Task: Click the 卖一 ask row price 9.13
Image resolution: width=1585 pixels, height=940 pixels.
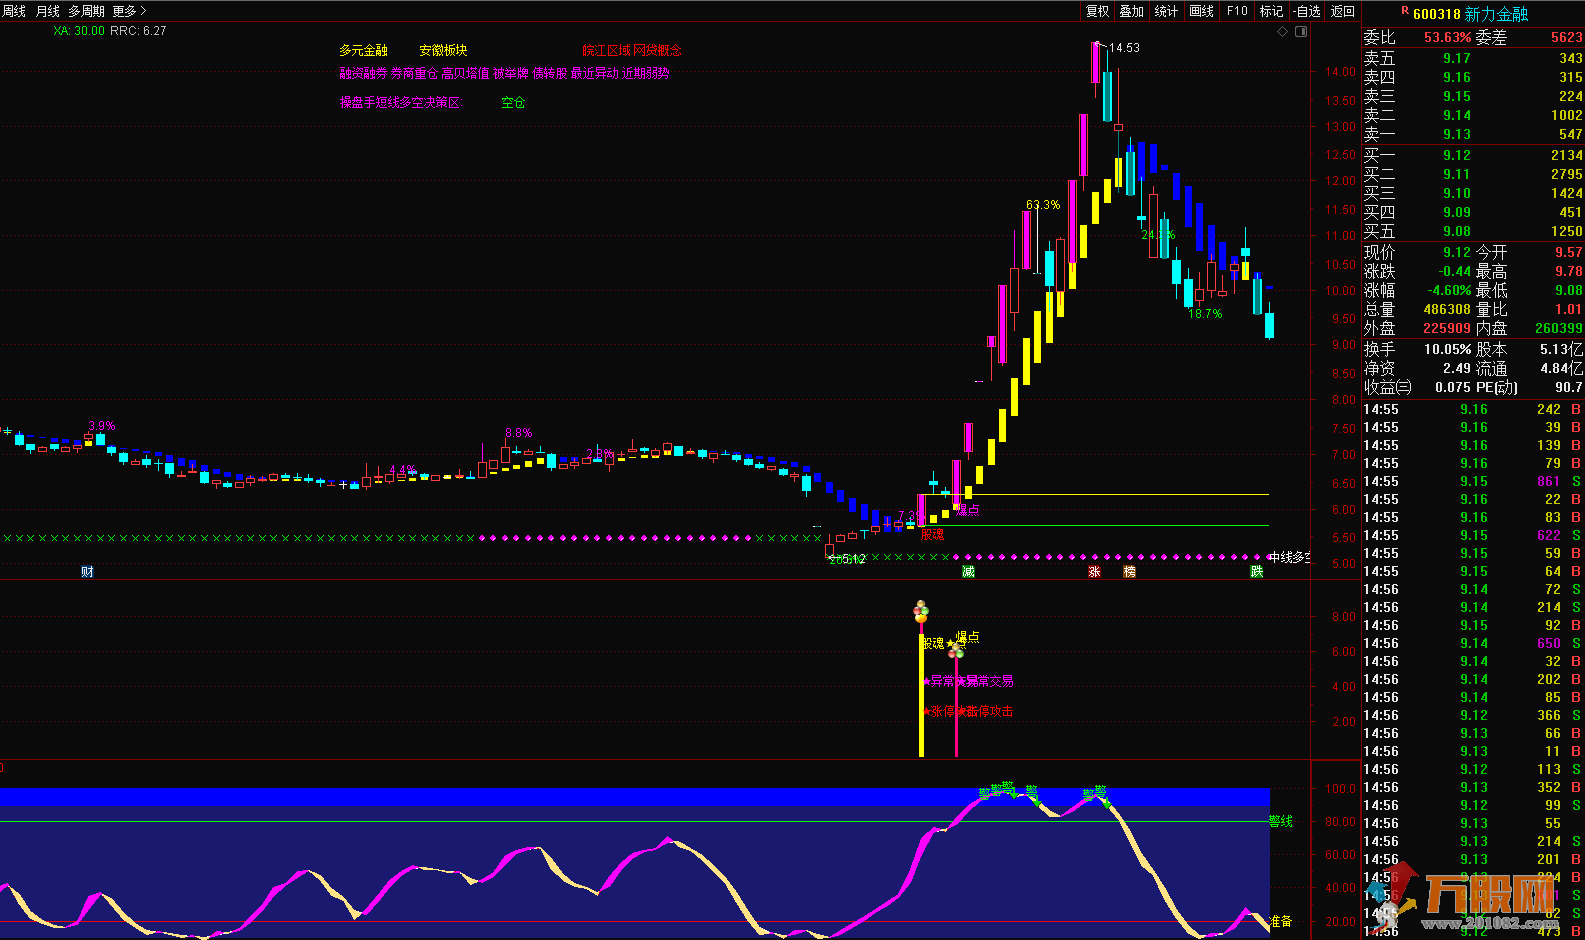Action: coord(1457,135)
